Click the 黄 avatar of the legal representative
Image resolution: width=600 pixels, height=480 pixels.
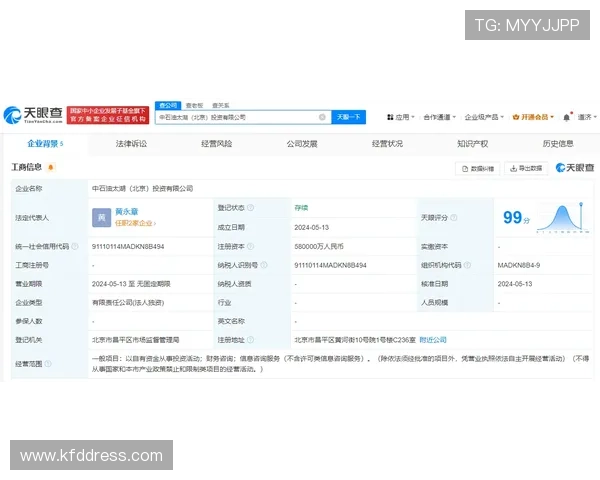point(101,217)
